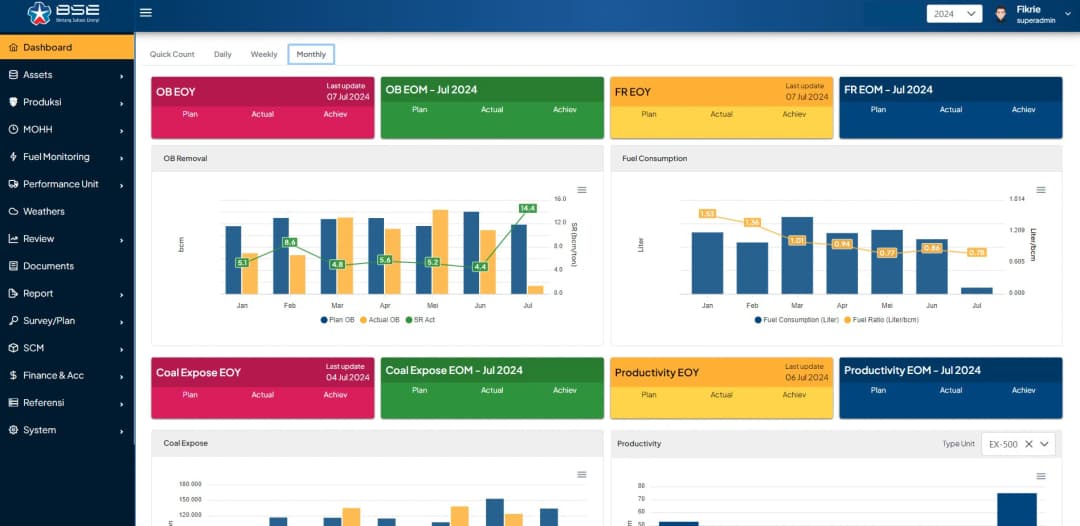Toggle Plan OB series in chart legend
The height and width of the screenshot is (526, 1080).
[337, 320]
